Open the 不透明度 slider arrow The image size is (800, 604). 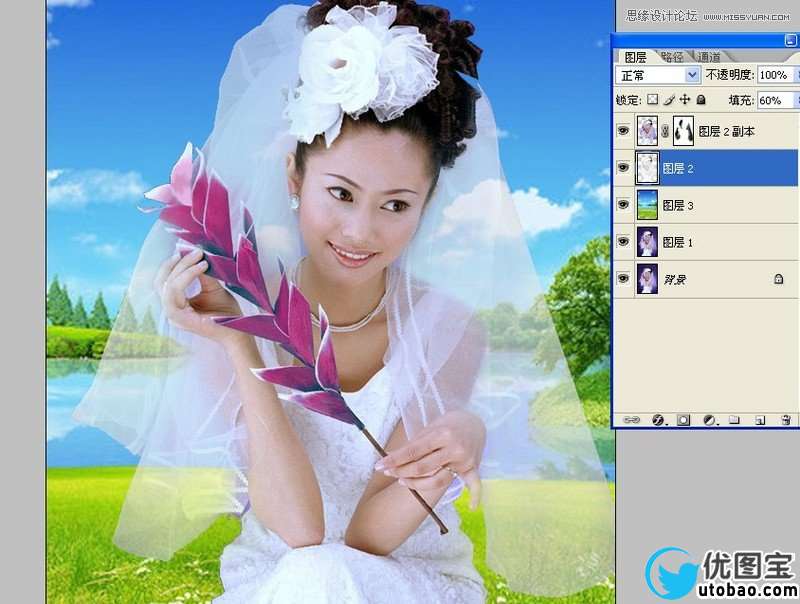[x=796, y=75]
